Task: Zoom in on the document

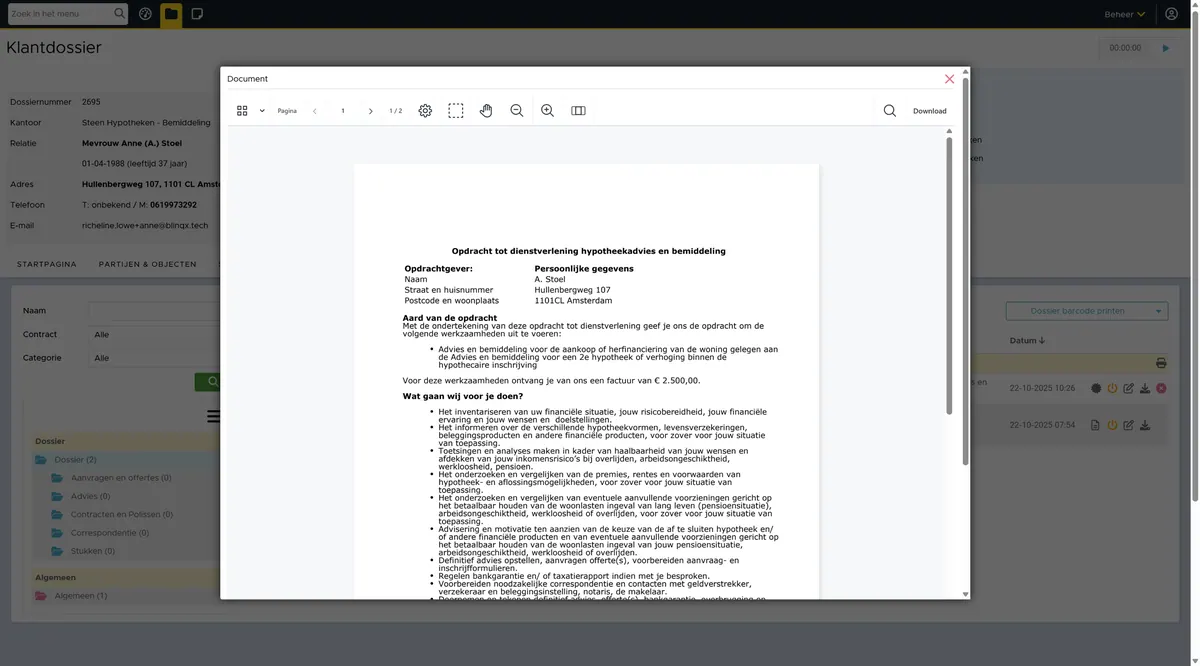Action: tap(547, 111)
